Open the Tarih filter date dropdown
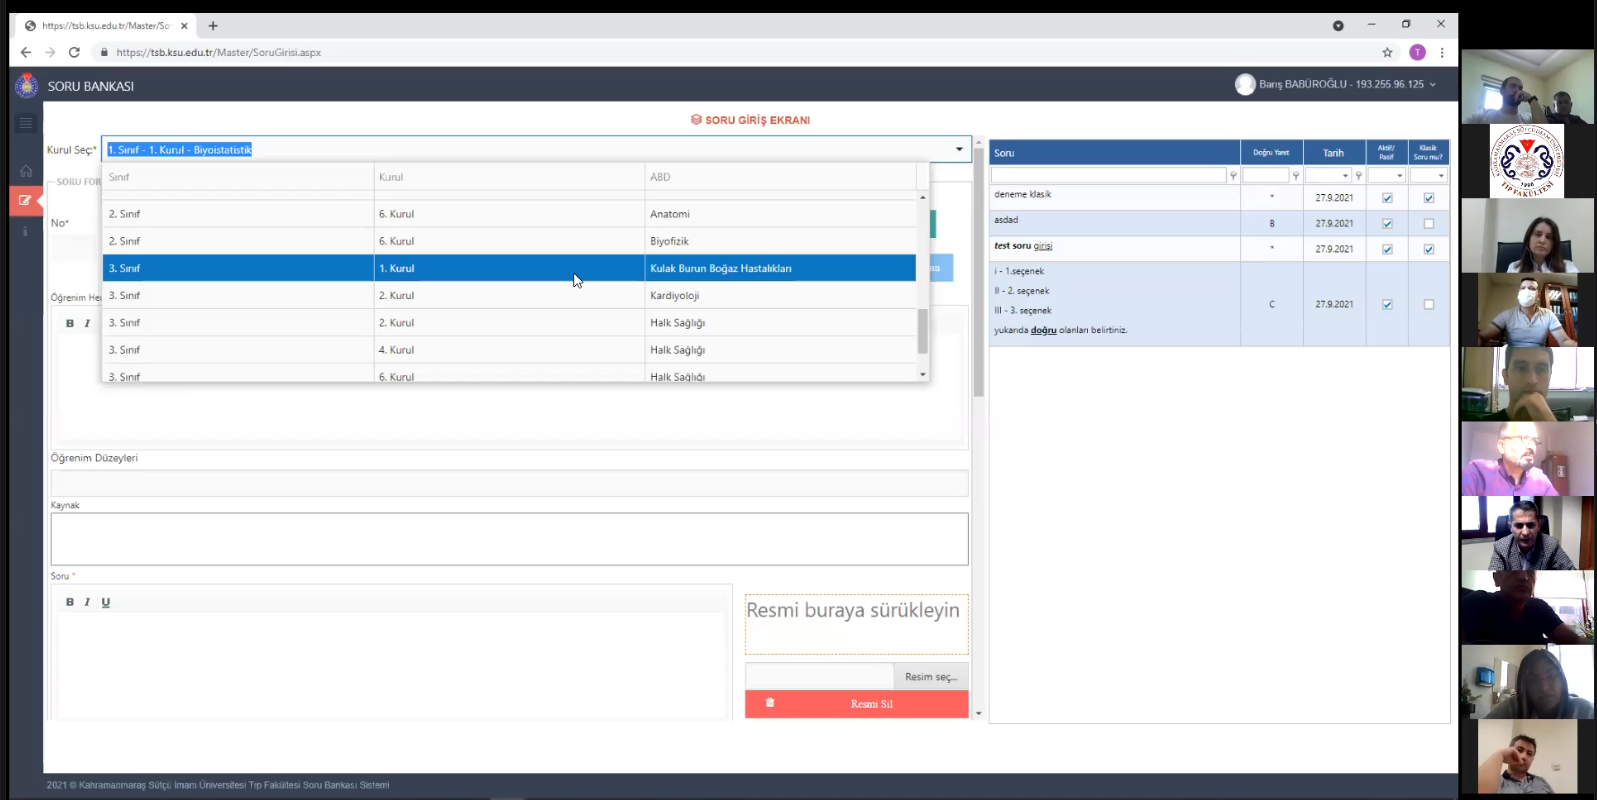The width and height of the screenshot is (1597, 800). tap(1345, 176)
